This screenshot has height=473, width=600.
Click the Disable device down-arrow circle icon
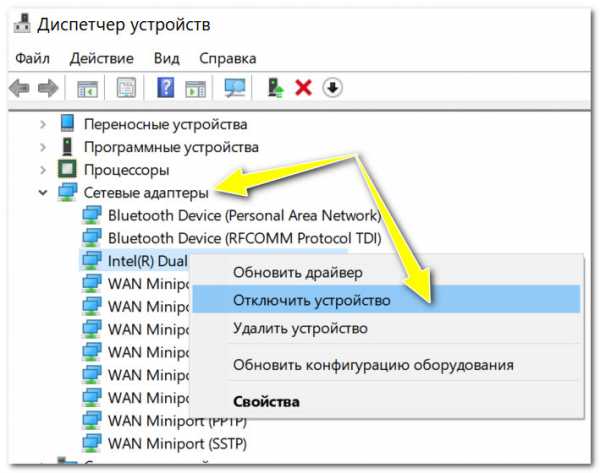[332, 88]
